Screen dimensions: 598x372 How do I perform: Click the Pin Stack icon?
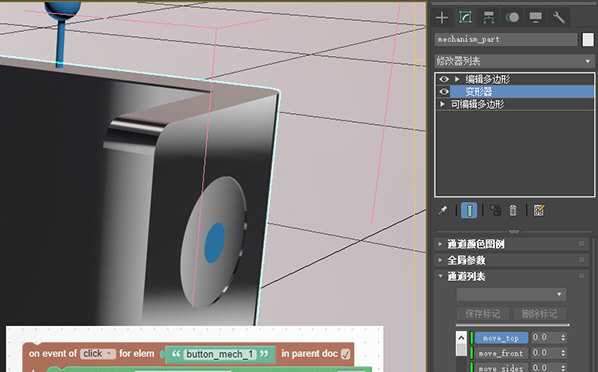[443, 210]
